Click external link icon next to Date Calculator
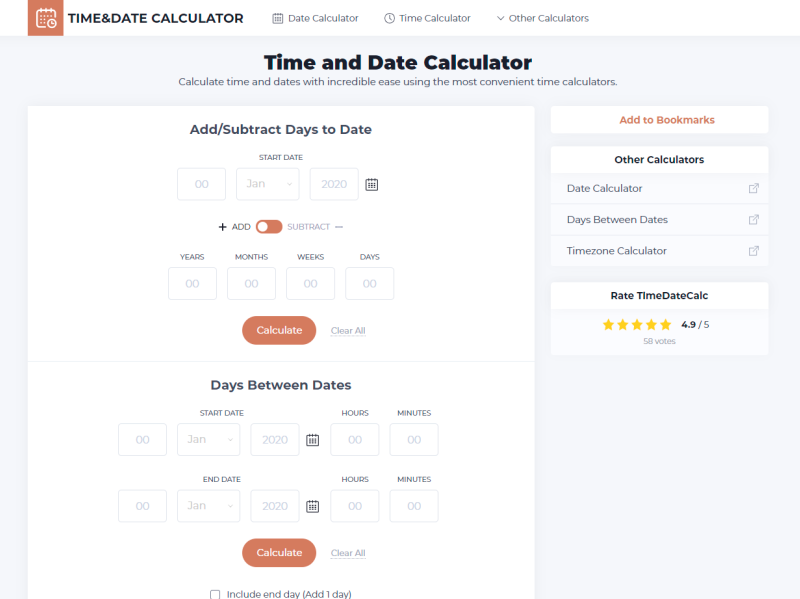The height and width of the screenshot is (599, 800). (x=753, y=188)
